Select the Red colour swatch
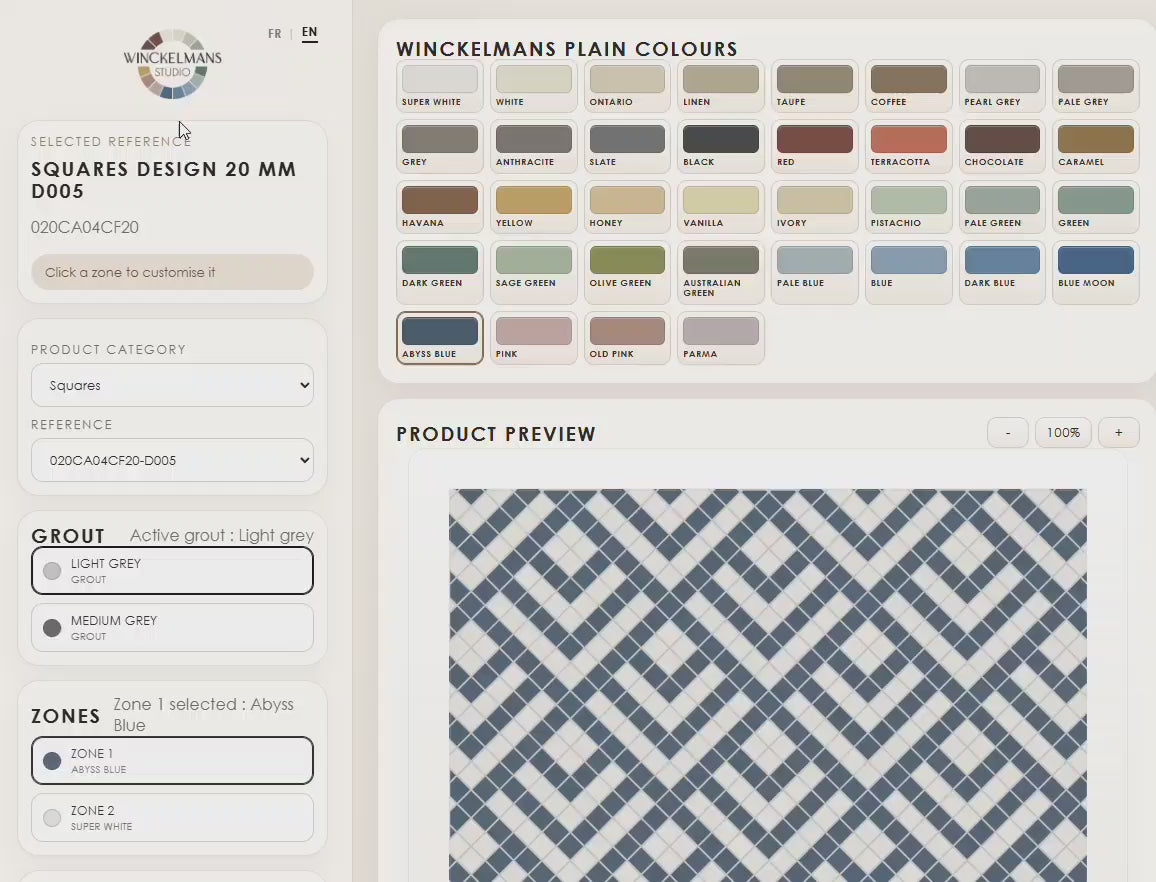 (x=815, y=146)
